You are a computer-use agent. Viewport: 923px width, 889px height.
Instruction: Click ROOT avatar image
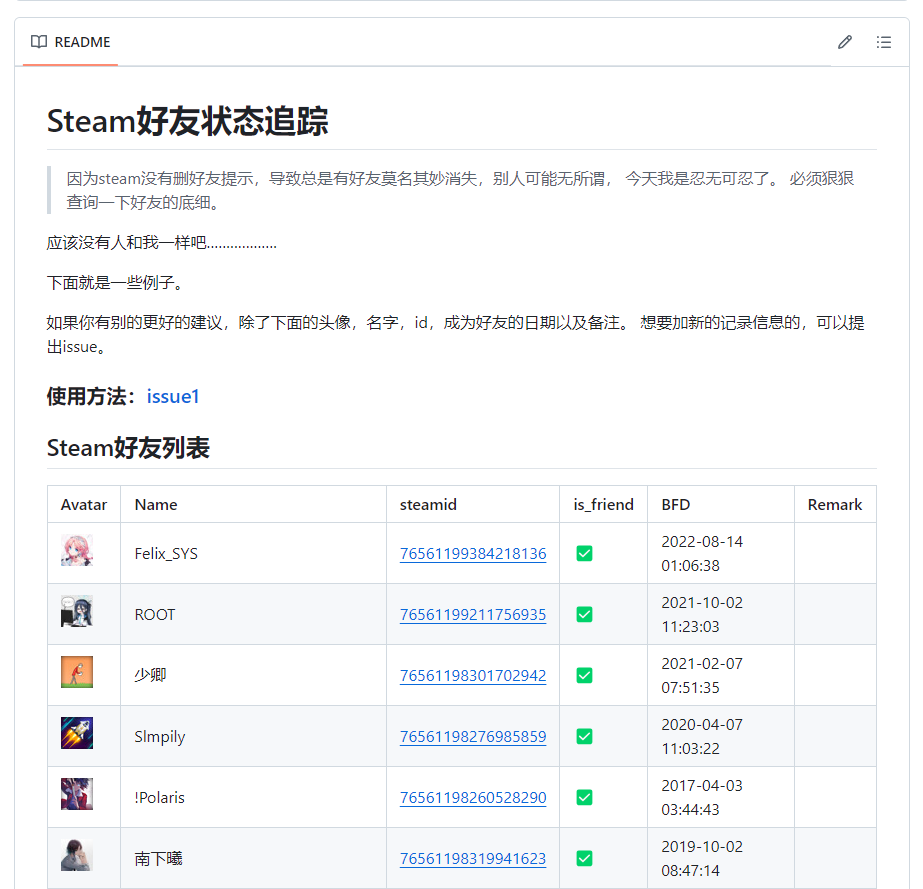pyautogui.click(x=77, y=611)
